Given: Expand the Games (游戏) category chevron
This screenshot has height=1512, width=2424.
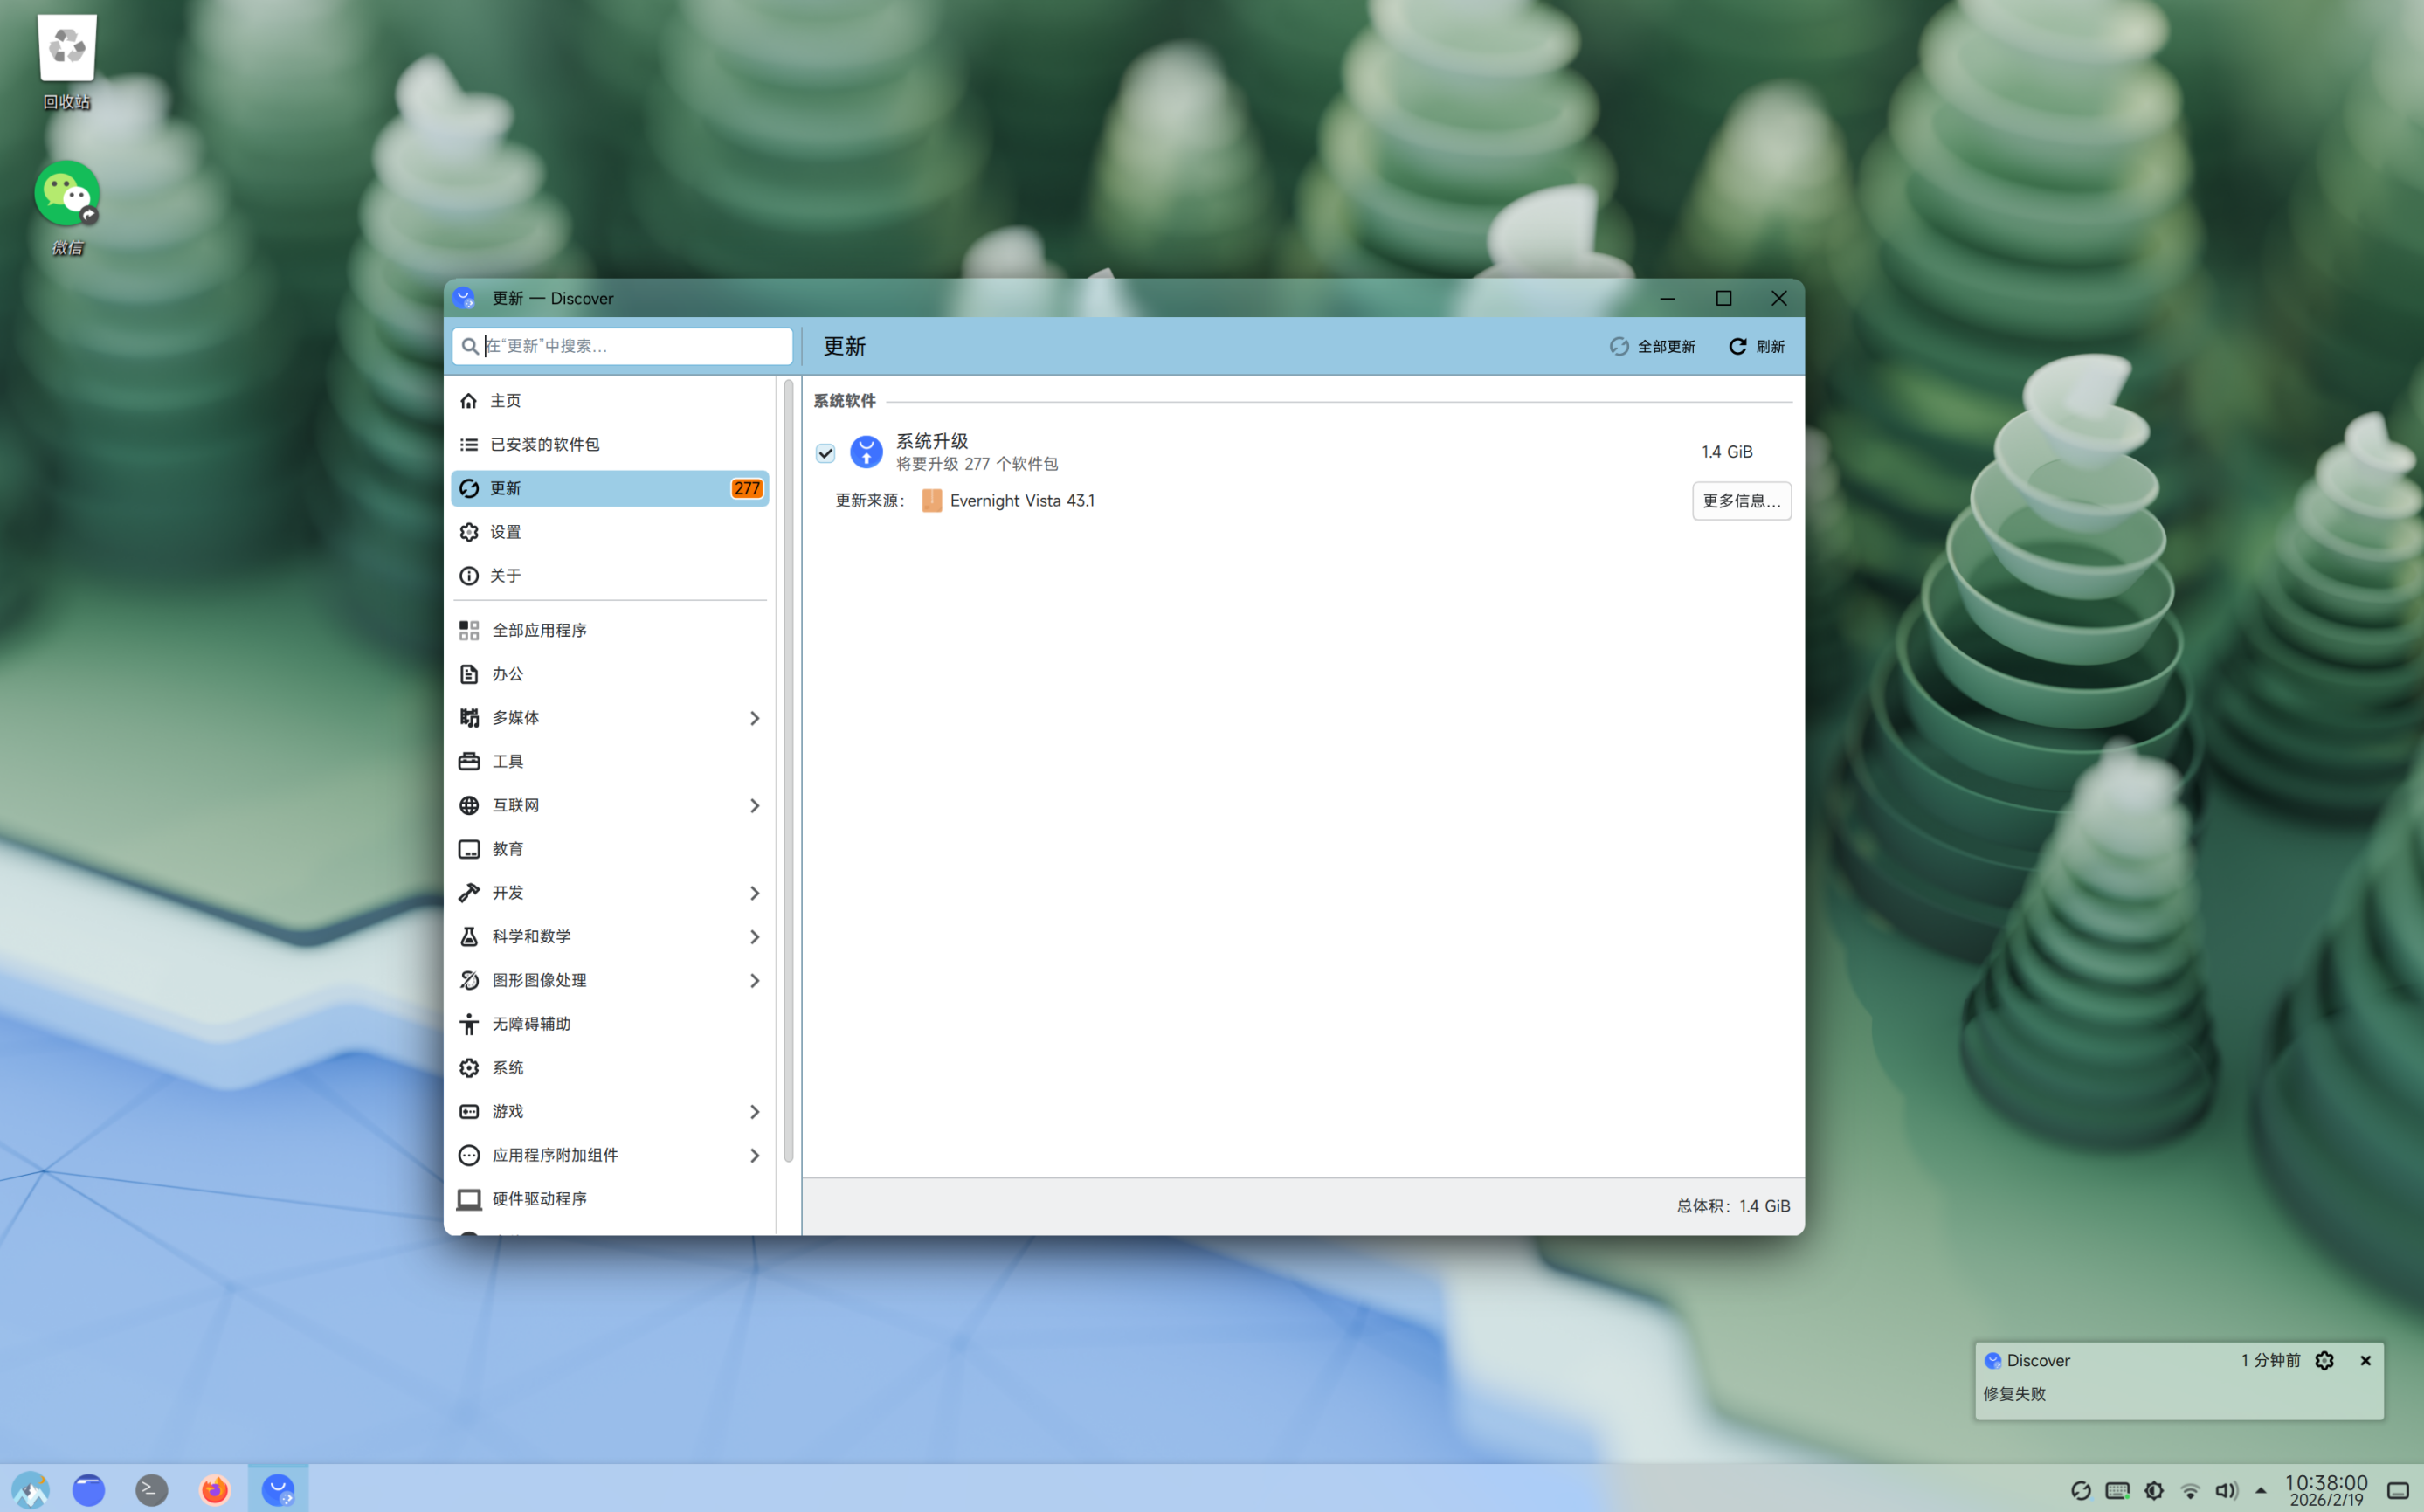Looking at the screenshot, I should (x=754, y=1112).
